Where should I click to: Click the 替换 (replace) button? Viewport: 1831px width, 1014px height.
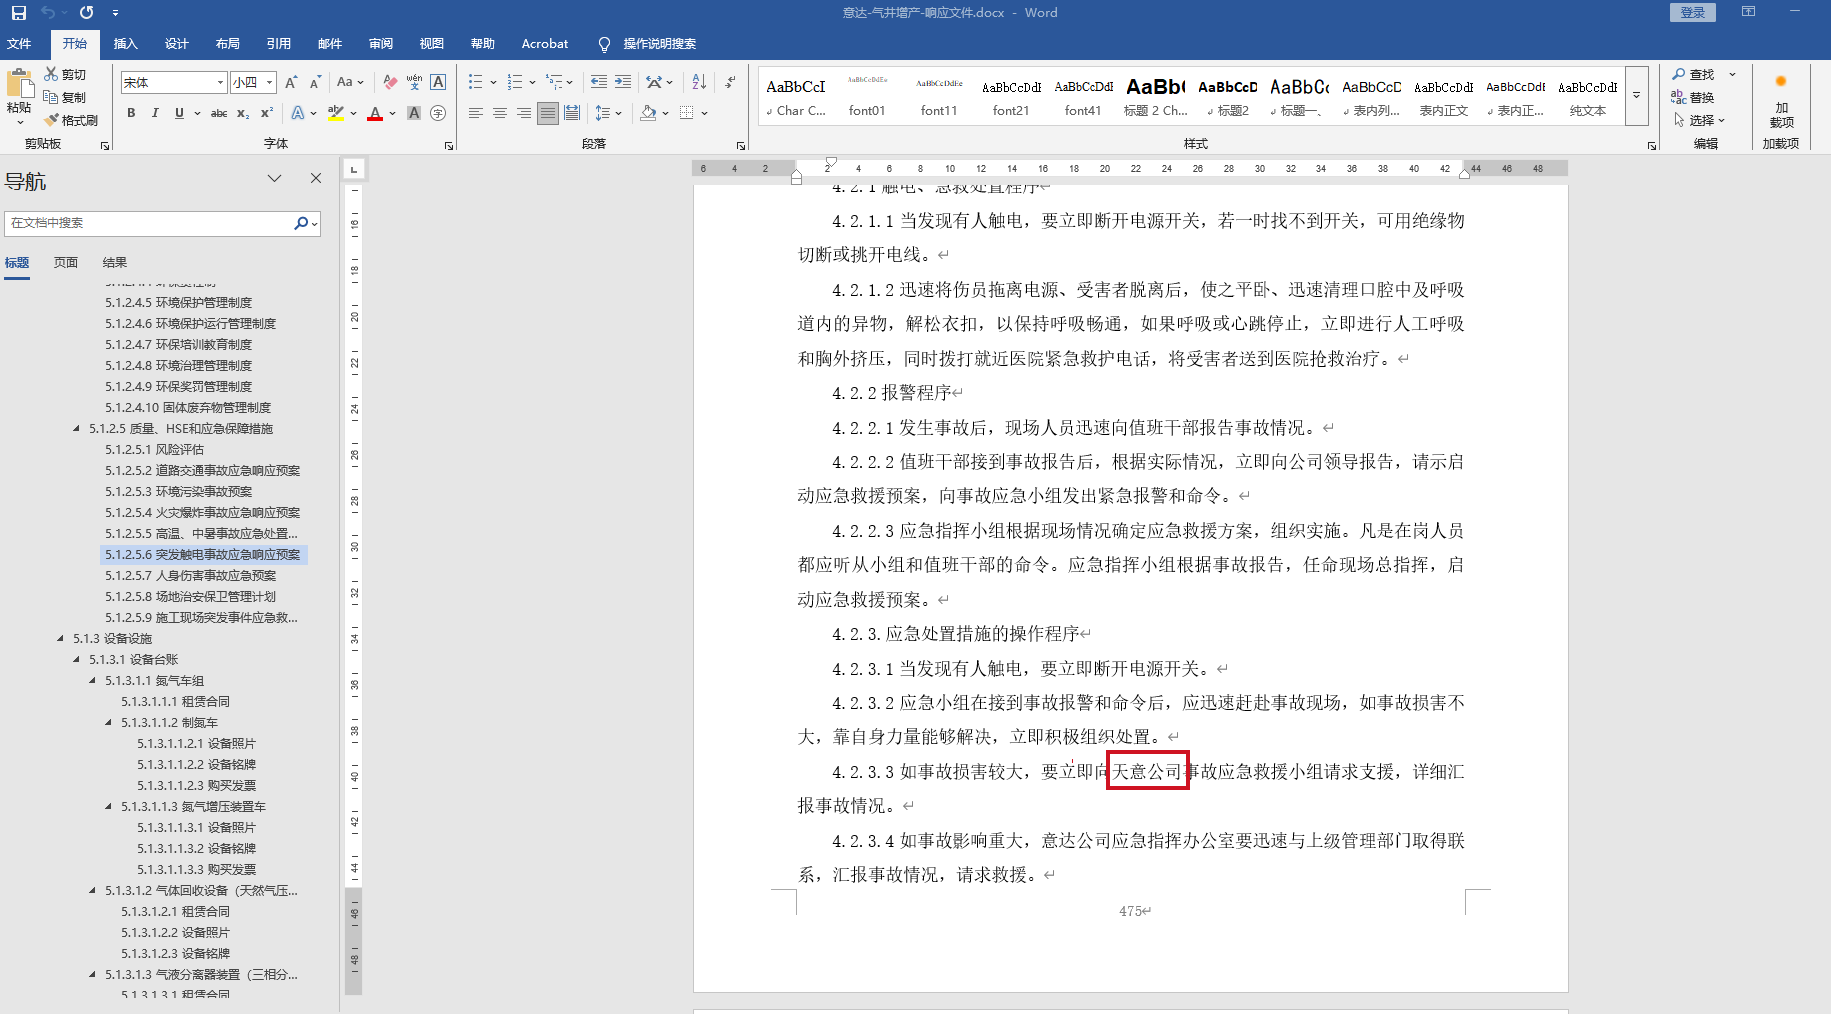coord(1693,97)
